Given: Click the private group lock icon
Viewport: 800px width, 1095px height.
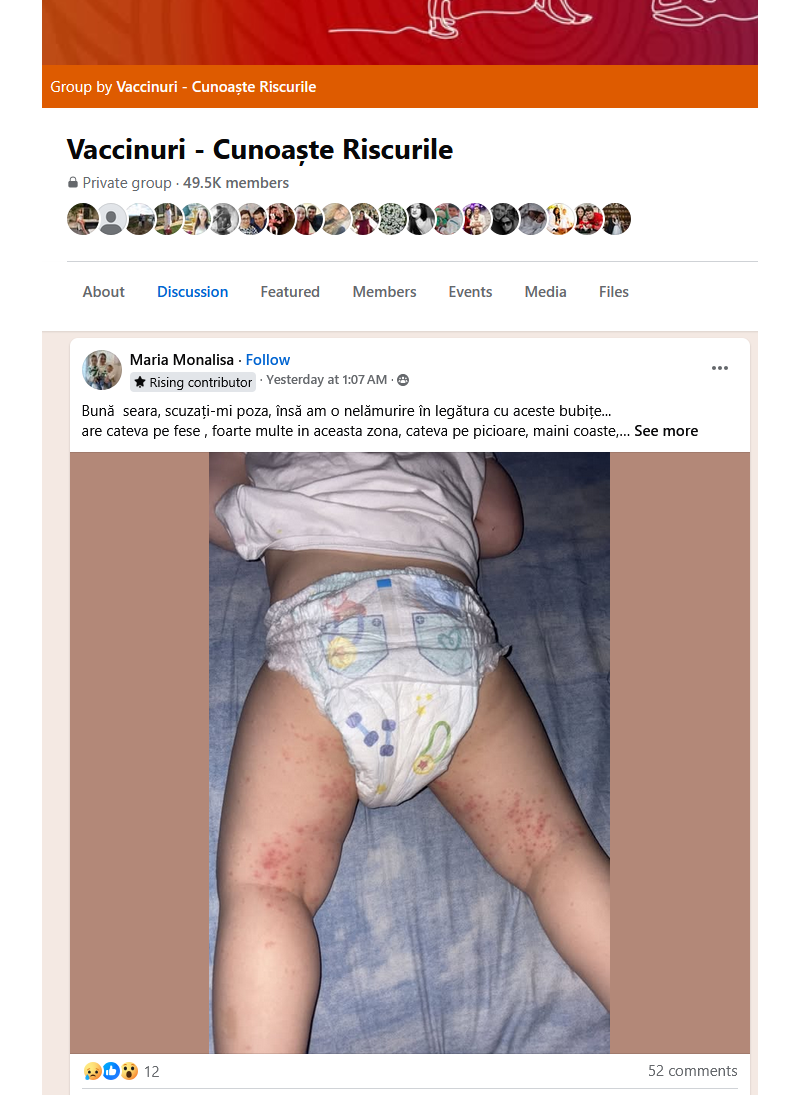Looking at the screenshot, I should [x=73, y=183].
